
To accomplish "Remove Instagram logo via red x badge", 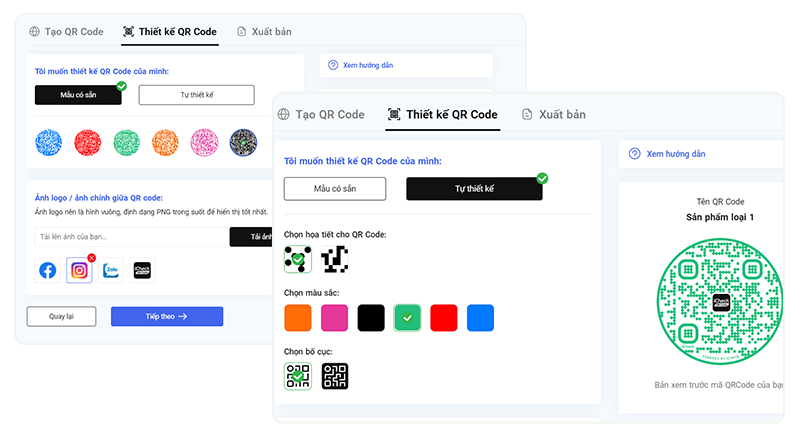I will (91, 258).
